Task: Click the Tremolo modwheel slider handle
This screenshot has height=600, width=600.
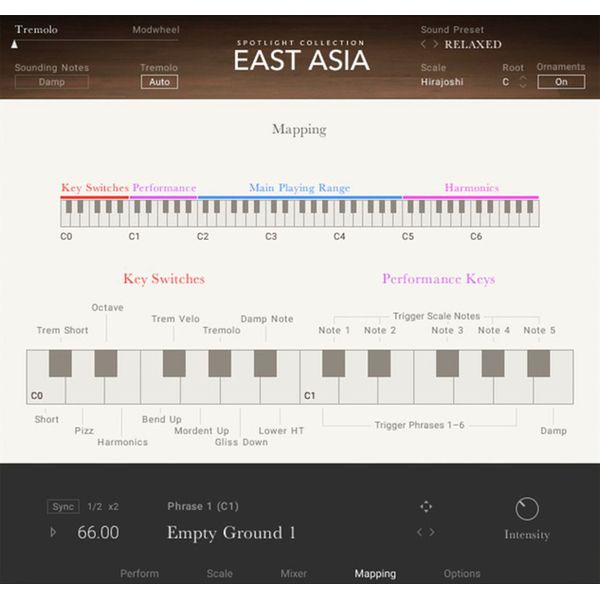Action: (15, 44)
